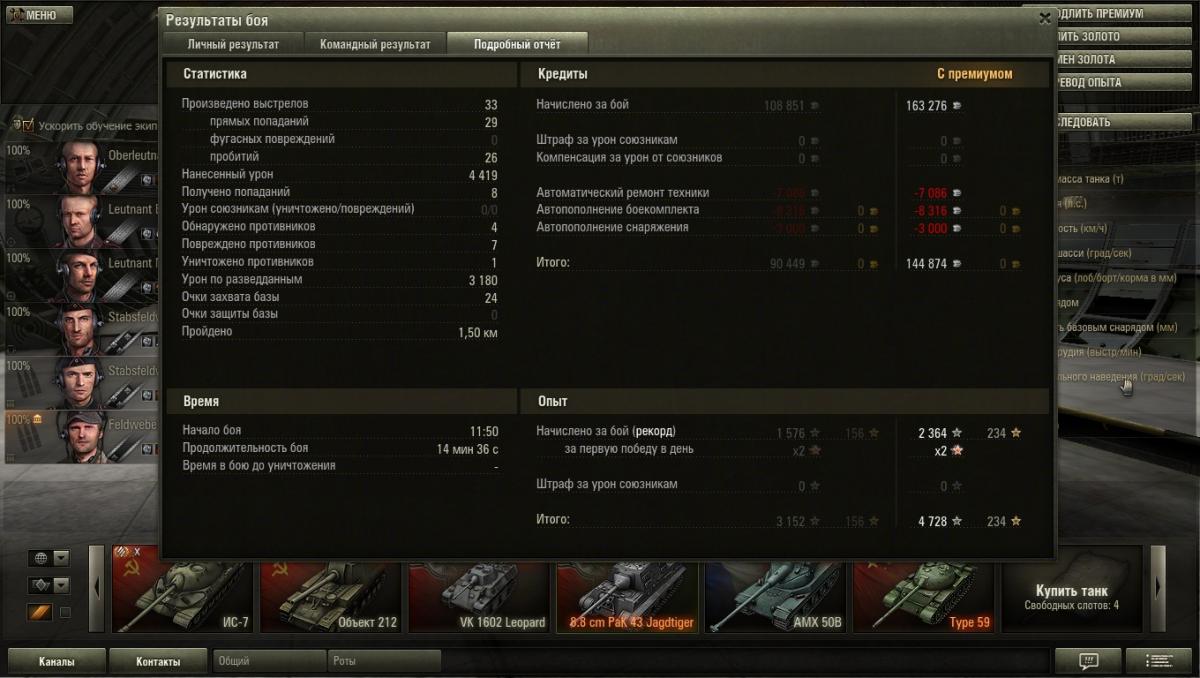
Task: Open the tank type filter dropdown
Action: [x=50, y=585]
